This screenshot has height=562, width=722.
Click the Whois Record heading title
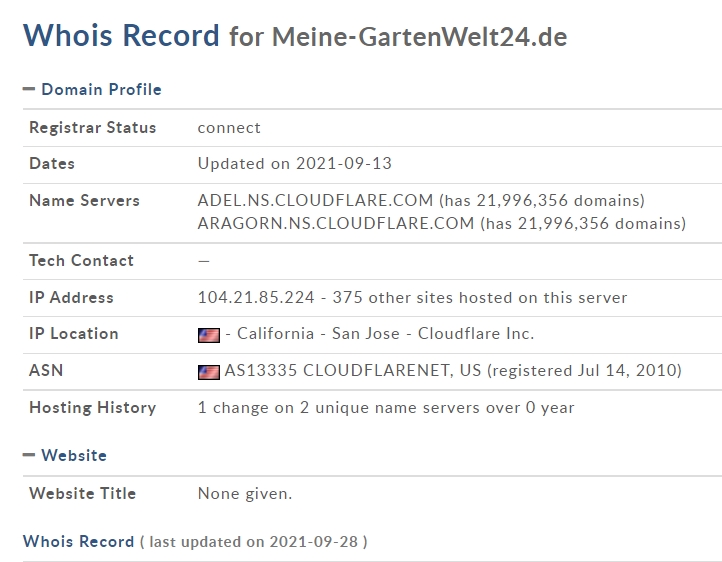tap(121, 35)
